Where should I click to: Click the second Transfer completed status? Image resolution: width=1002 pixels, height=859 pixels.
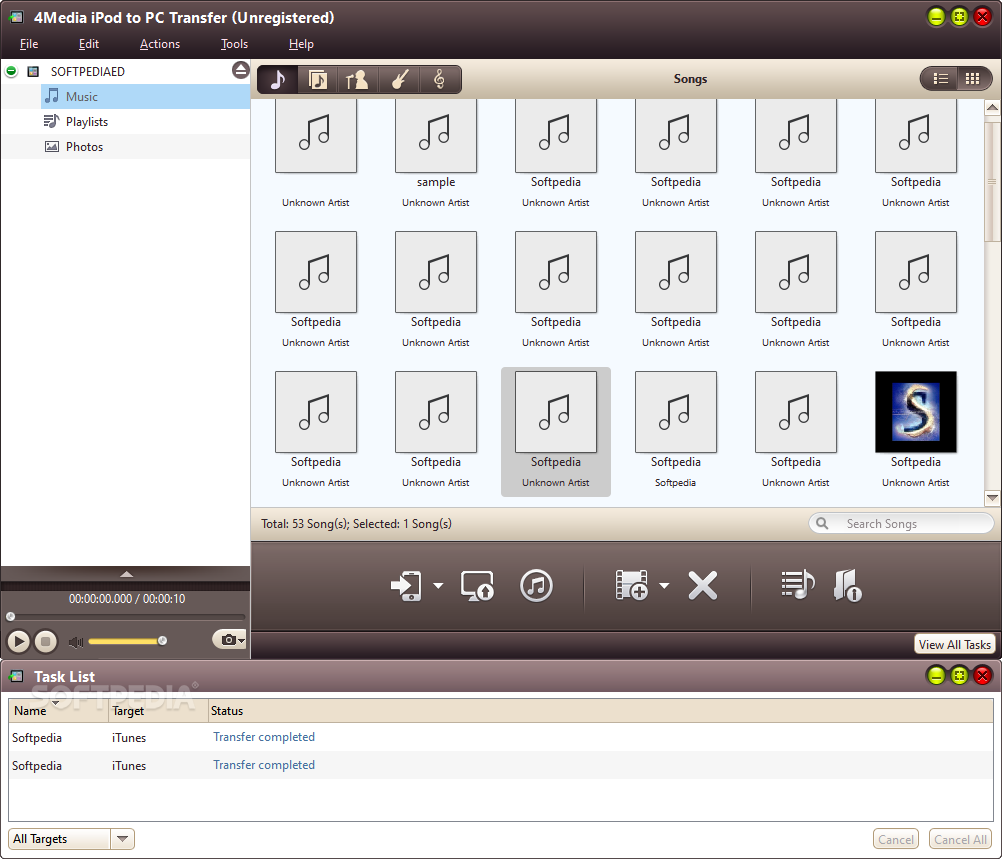264,765
